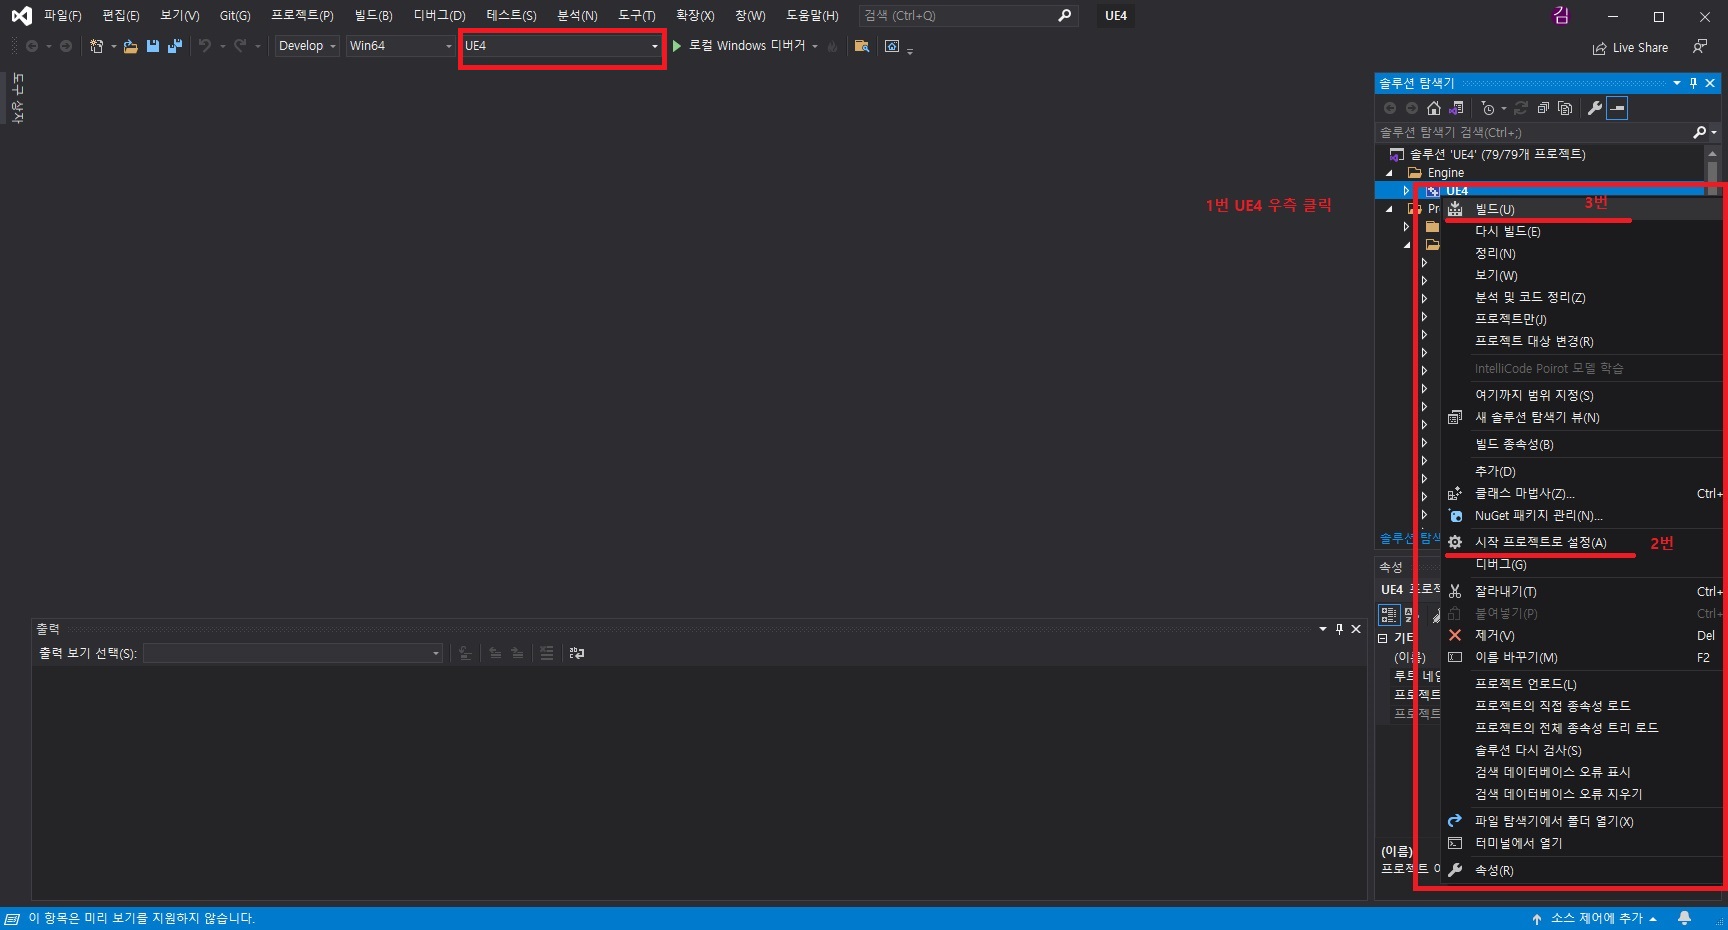
Task: Open the Git(G) menu
Action: [235, 16]
